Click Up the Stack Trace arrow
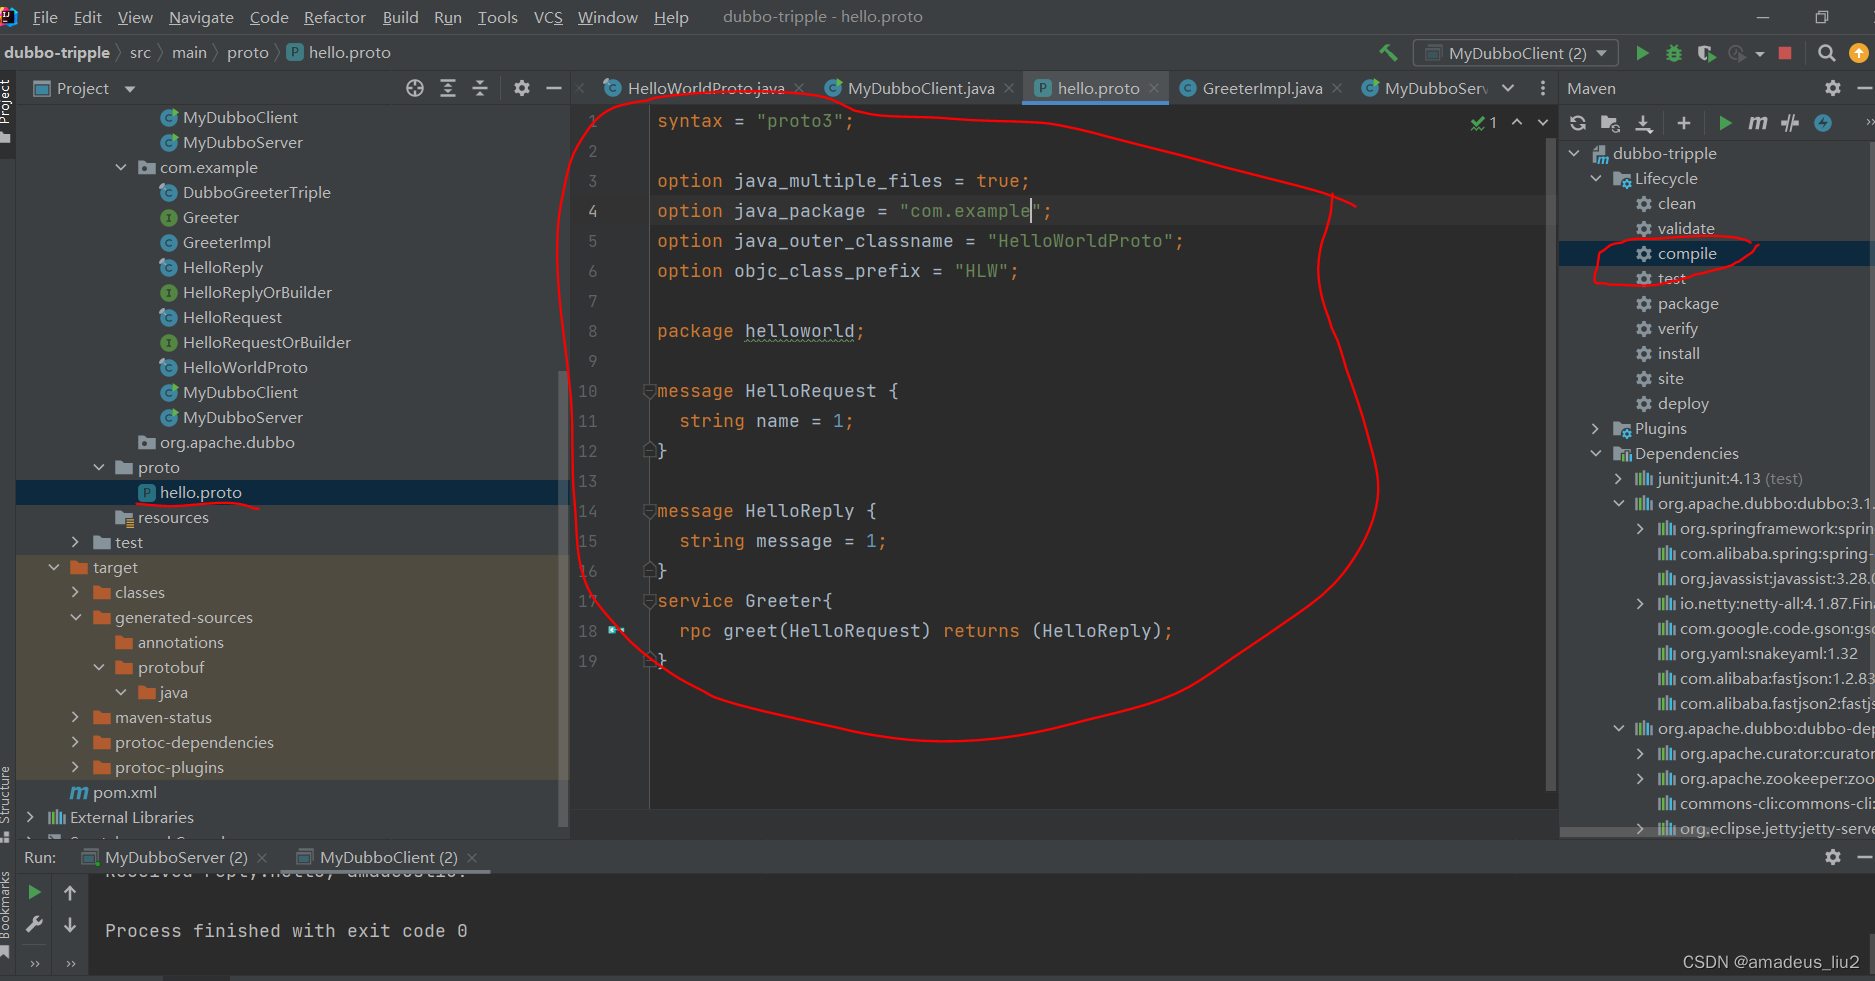Screen dimensions: 1875x981 pyautogui.click(x=70, y=892)
